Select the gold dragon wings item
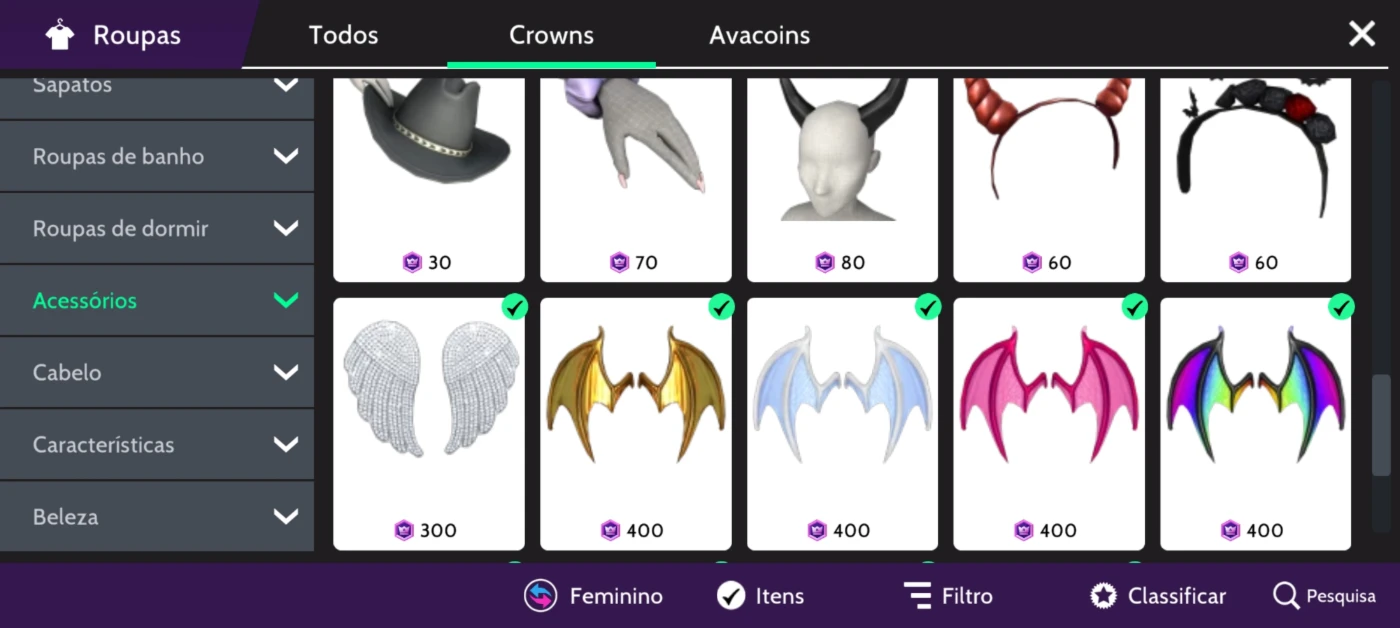 (x=635, y=424)
